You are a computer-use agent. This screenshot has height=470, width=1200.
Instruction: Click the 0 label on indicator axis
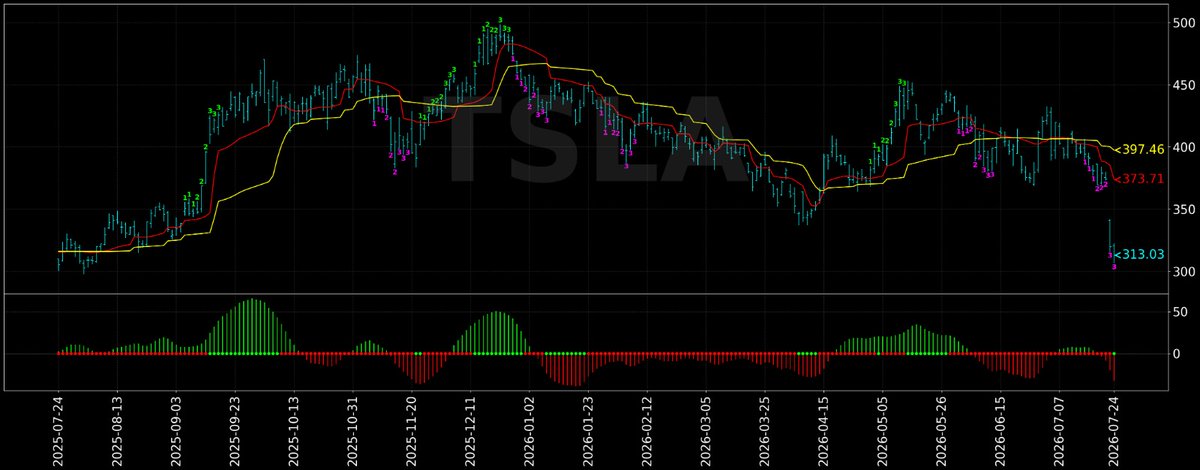pos(1179,354)
